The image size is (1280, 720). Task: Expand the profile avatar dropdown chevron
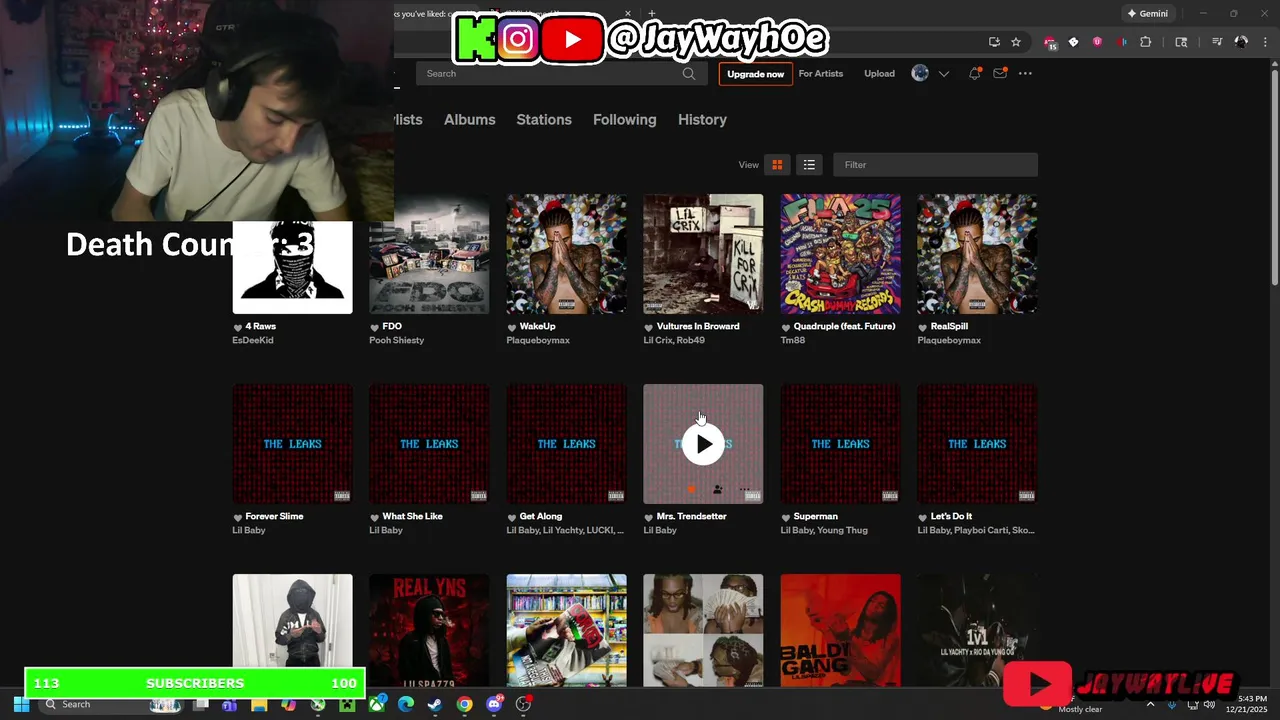[943, 74]
